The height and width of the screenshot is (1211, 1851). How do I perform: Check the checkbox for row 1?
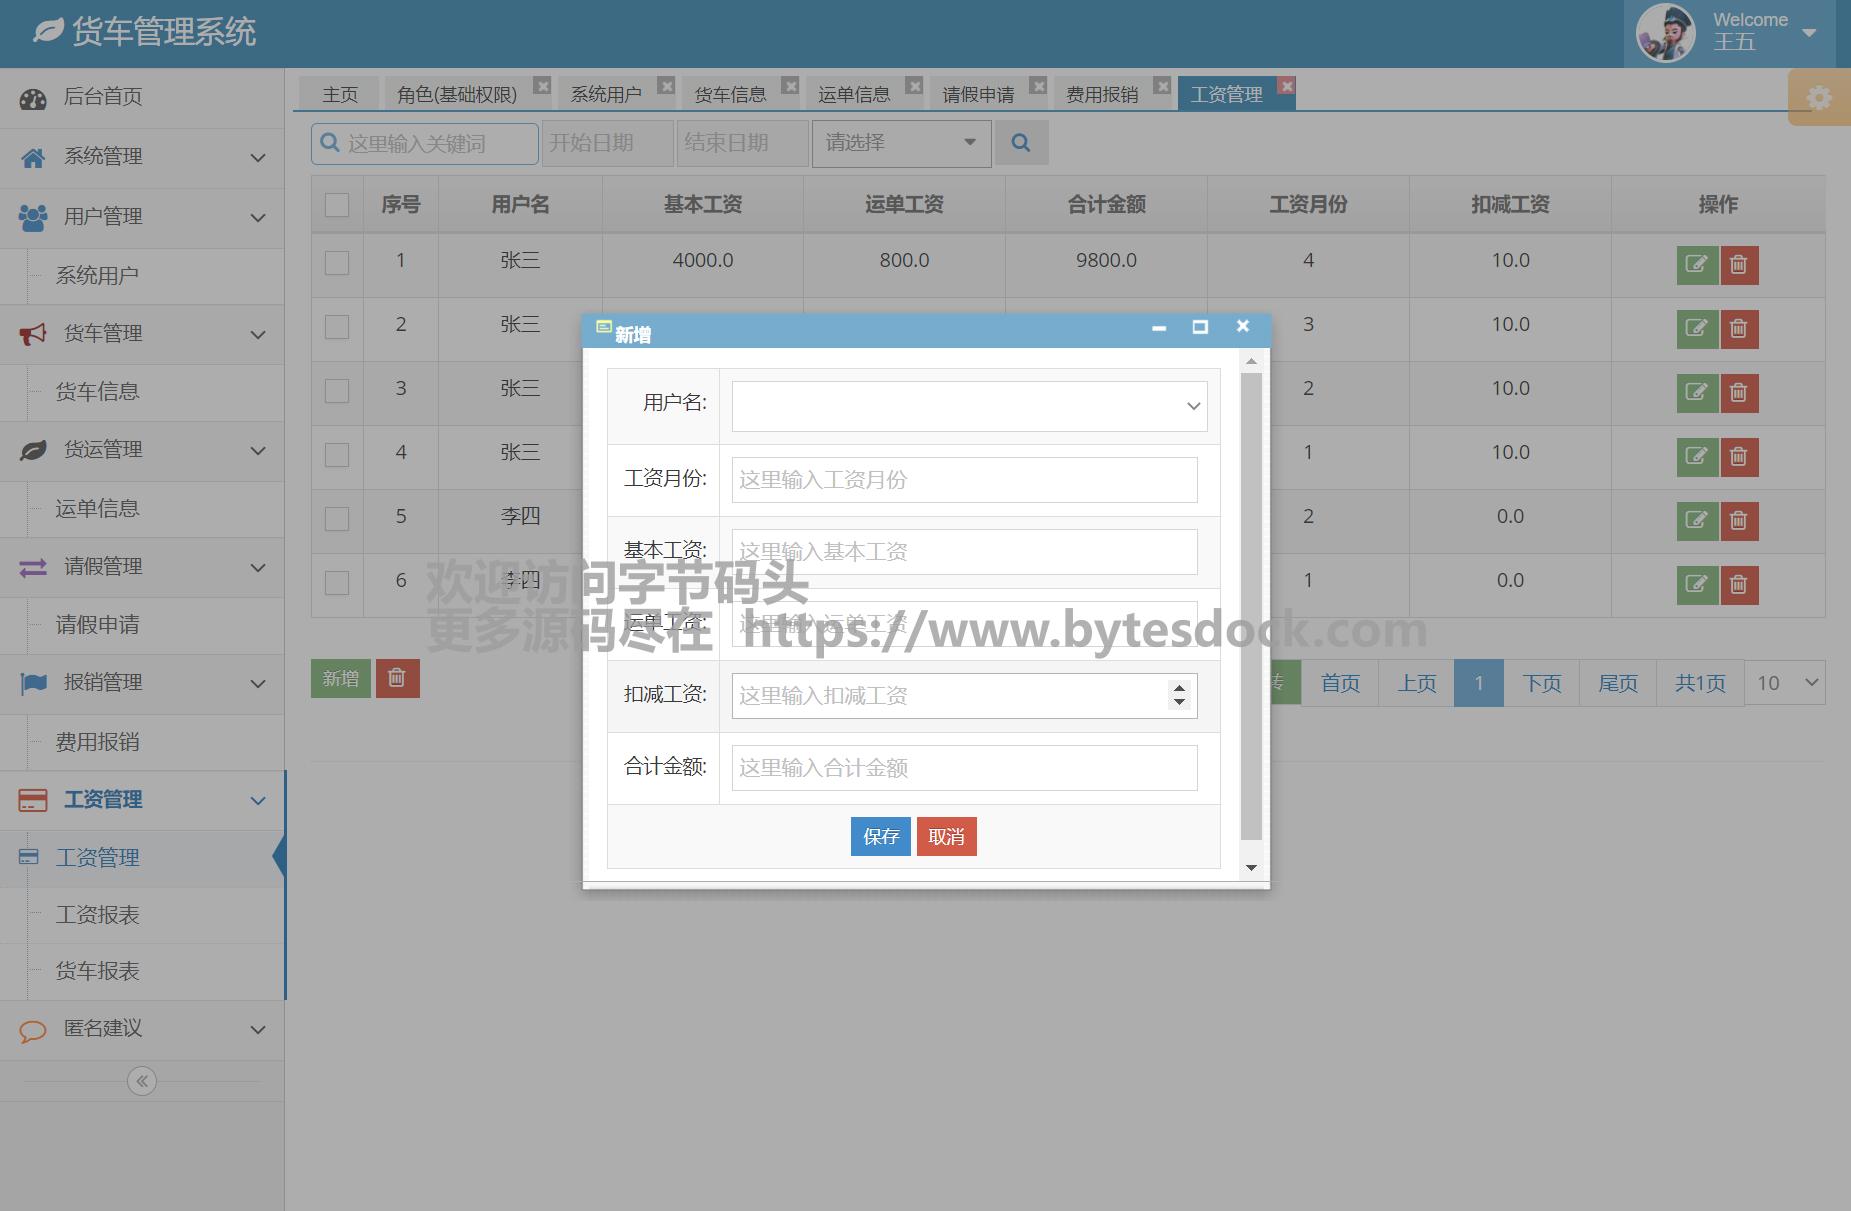pyautogui.click(x=337, y=263)
